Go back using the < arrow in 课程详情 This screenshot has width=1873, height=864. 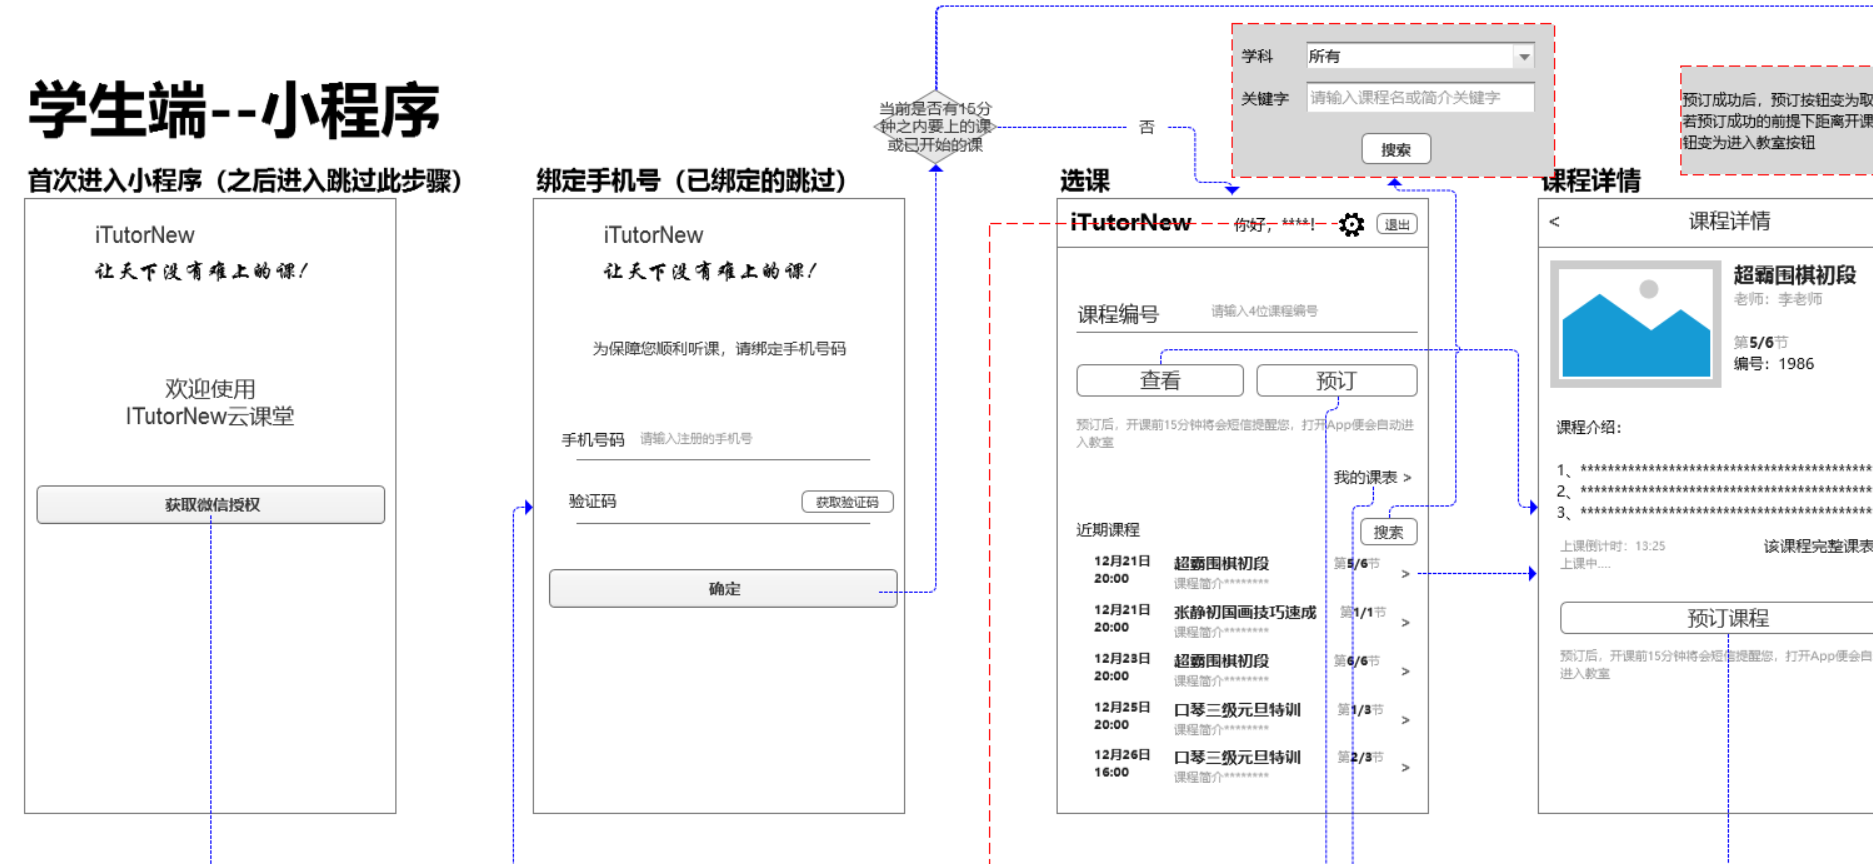click(x=1554, y=221)
